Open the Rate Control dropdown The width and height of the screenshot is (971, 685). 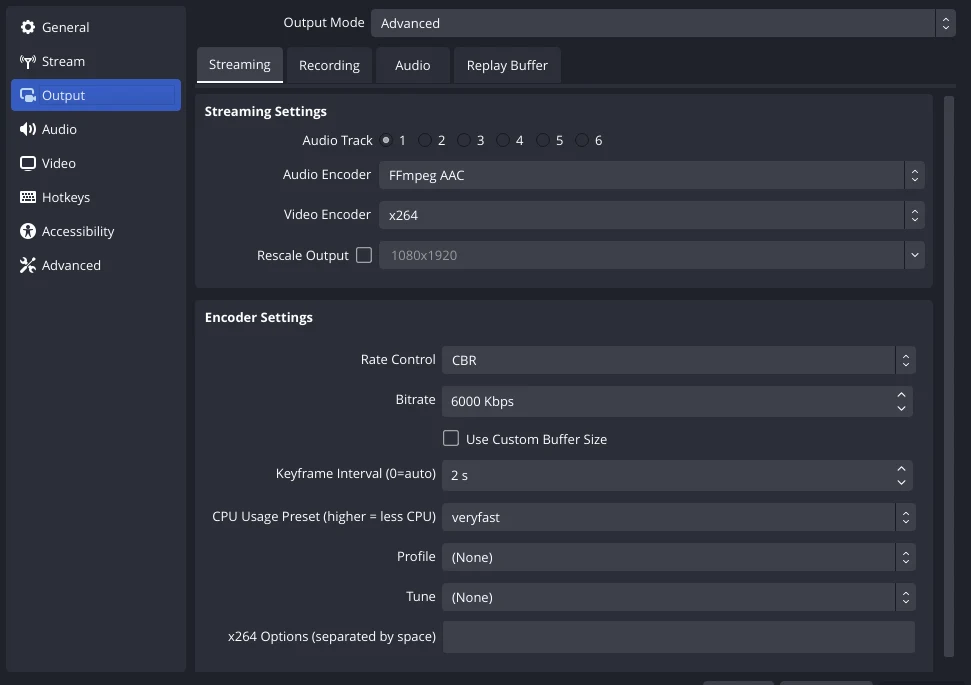[679, 360]
